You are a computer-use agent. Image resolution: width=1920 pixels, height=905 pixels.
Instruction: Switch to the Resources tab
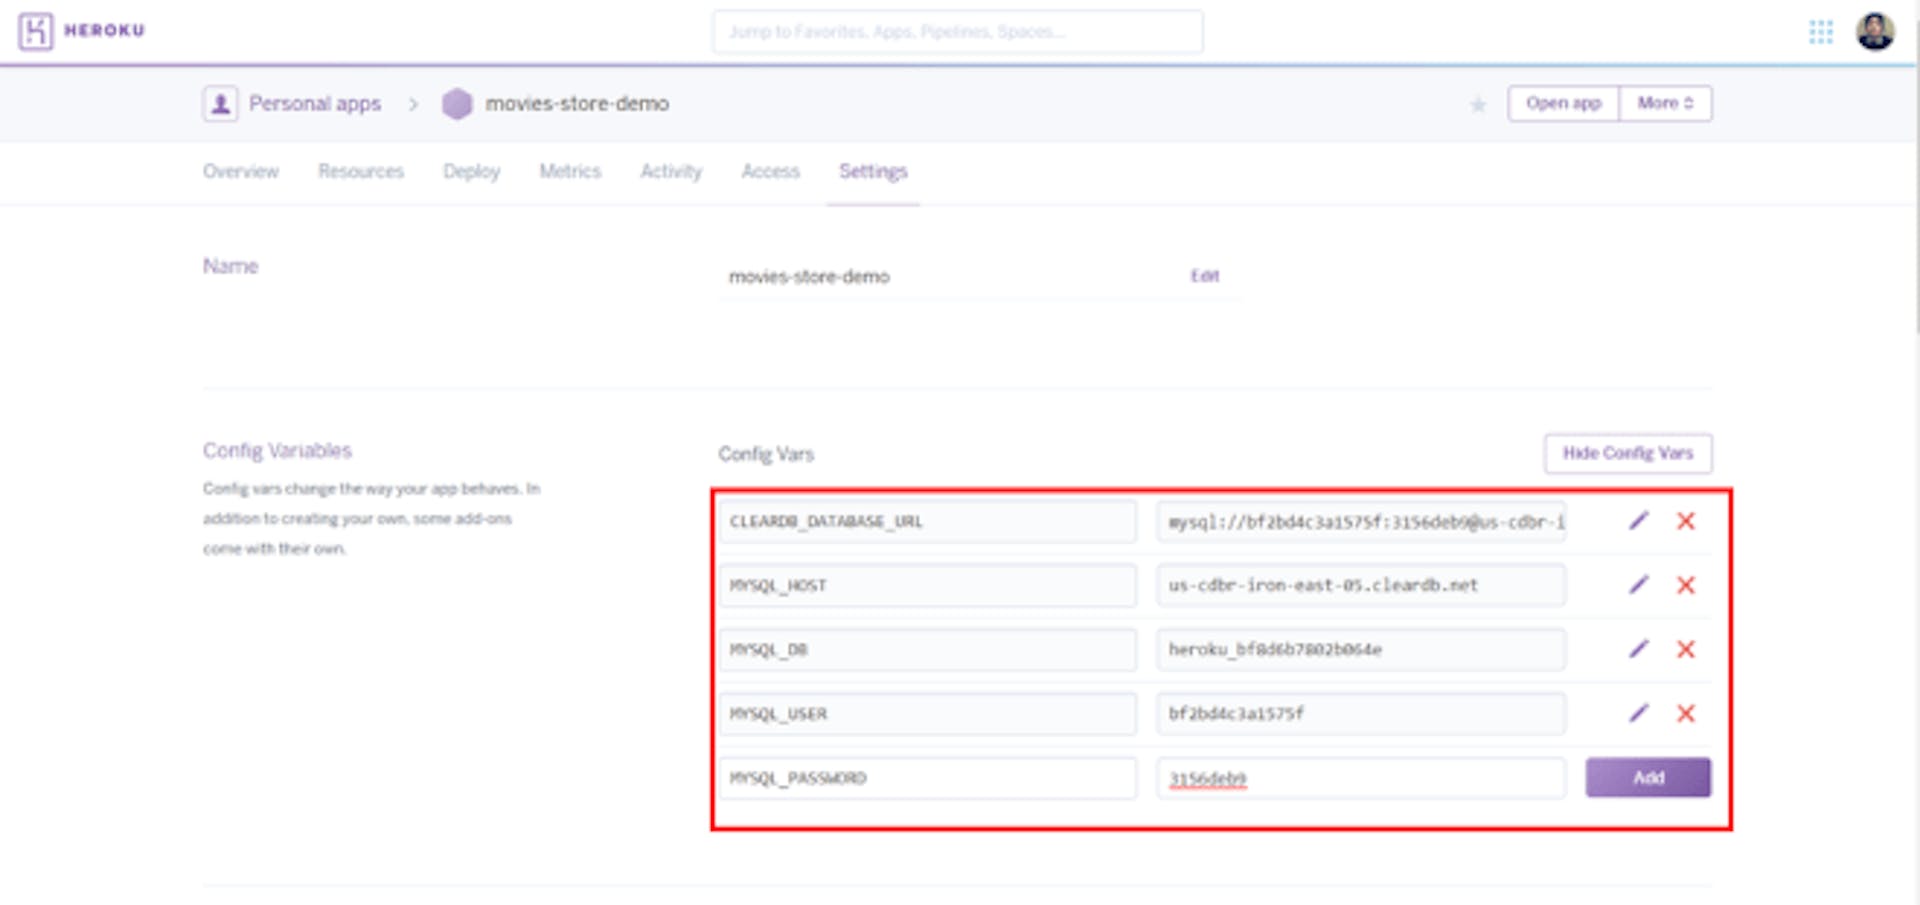pos(361,171)
